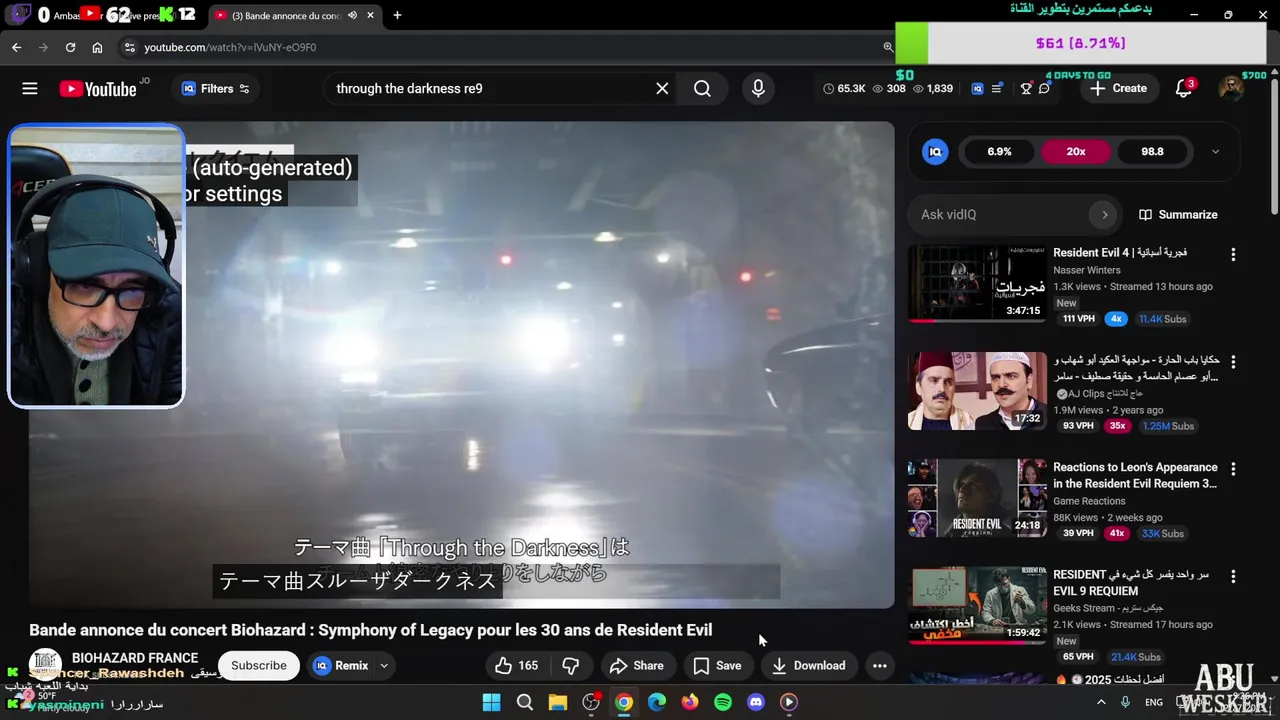Open more actions three-dot menu

click(879, 666)
